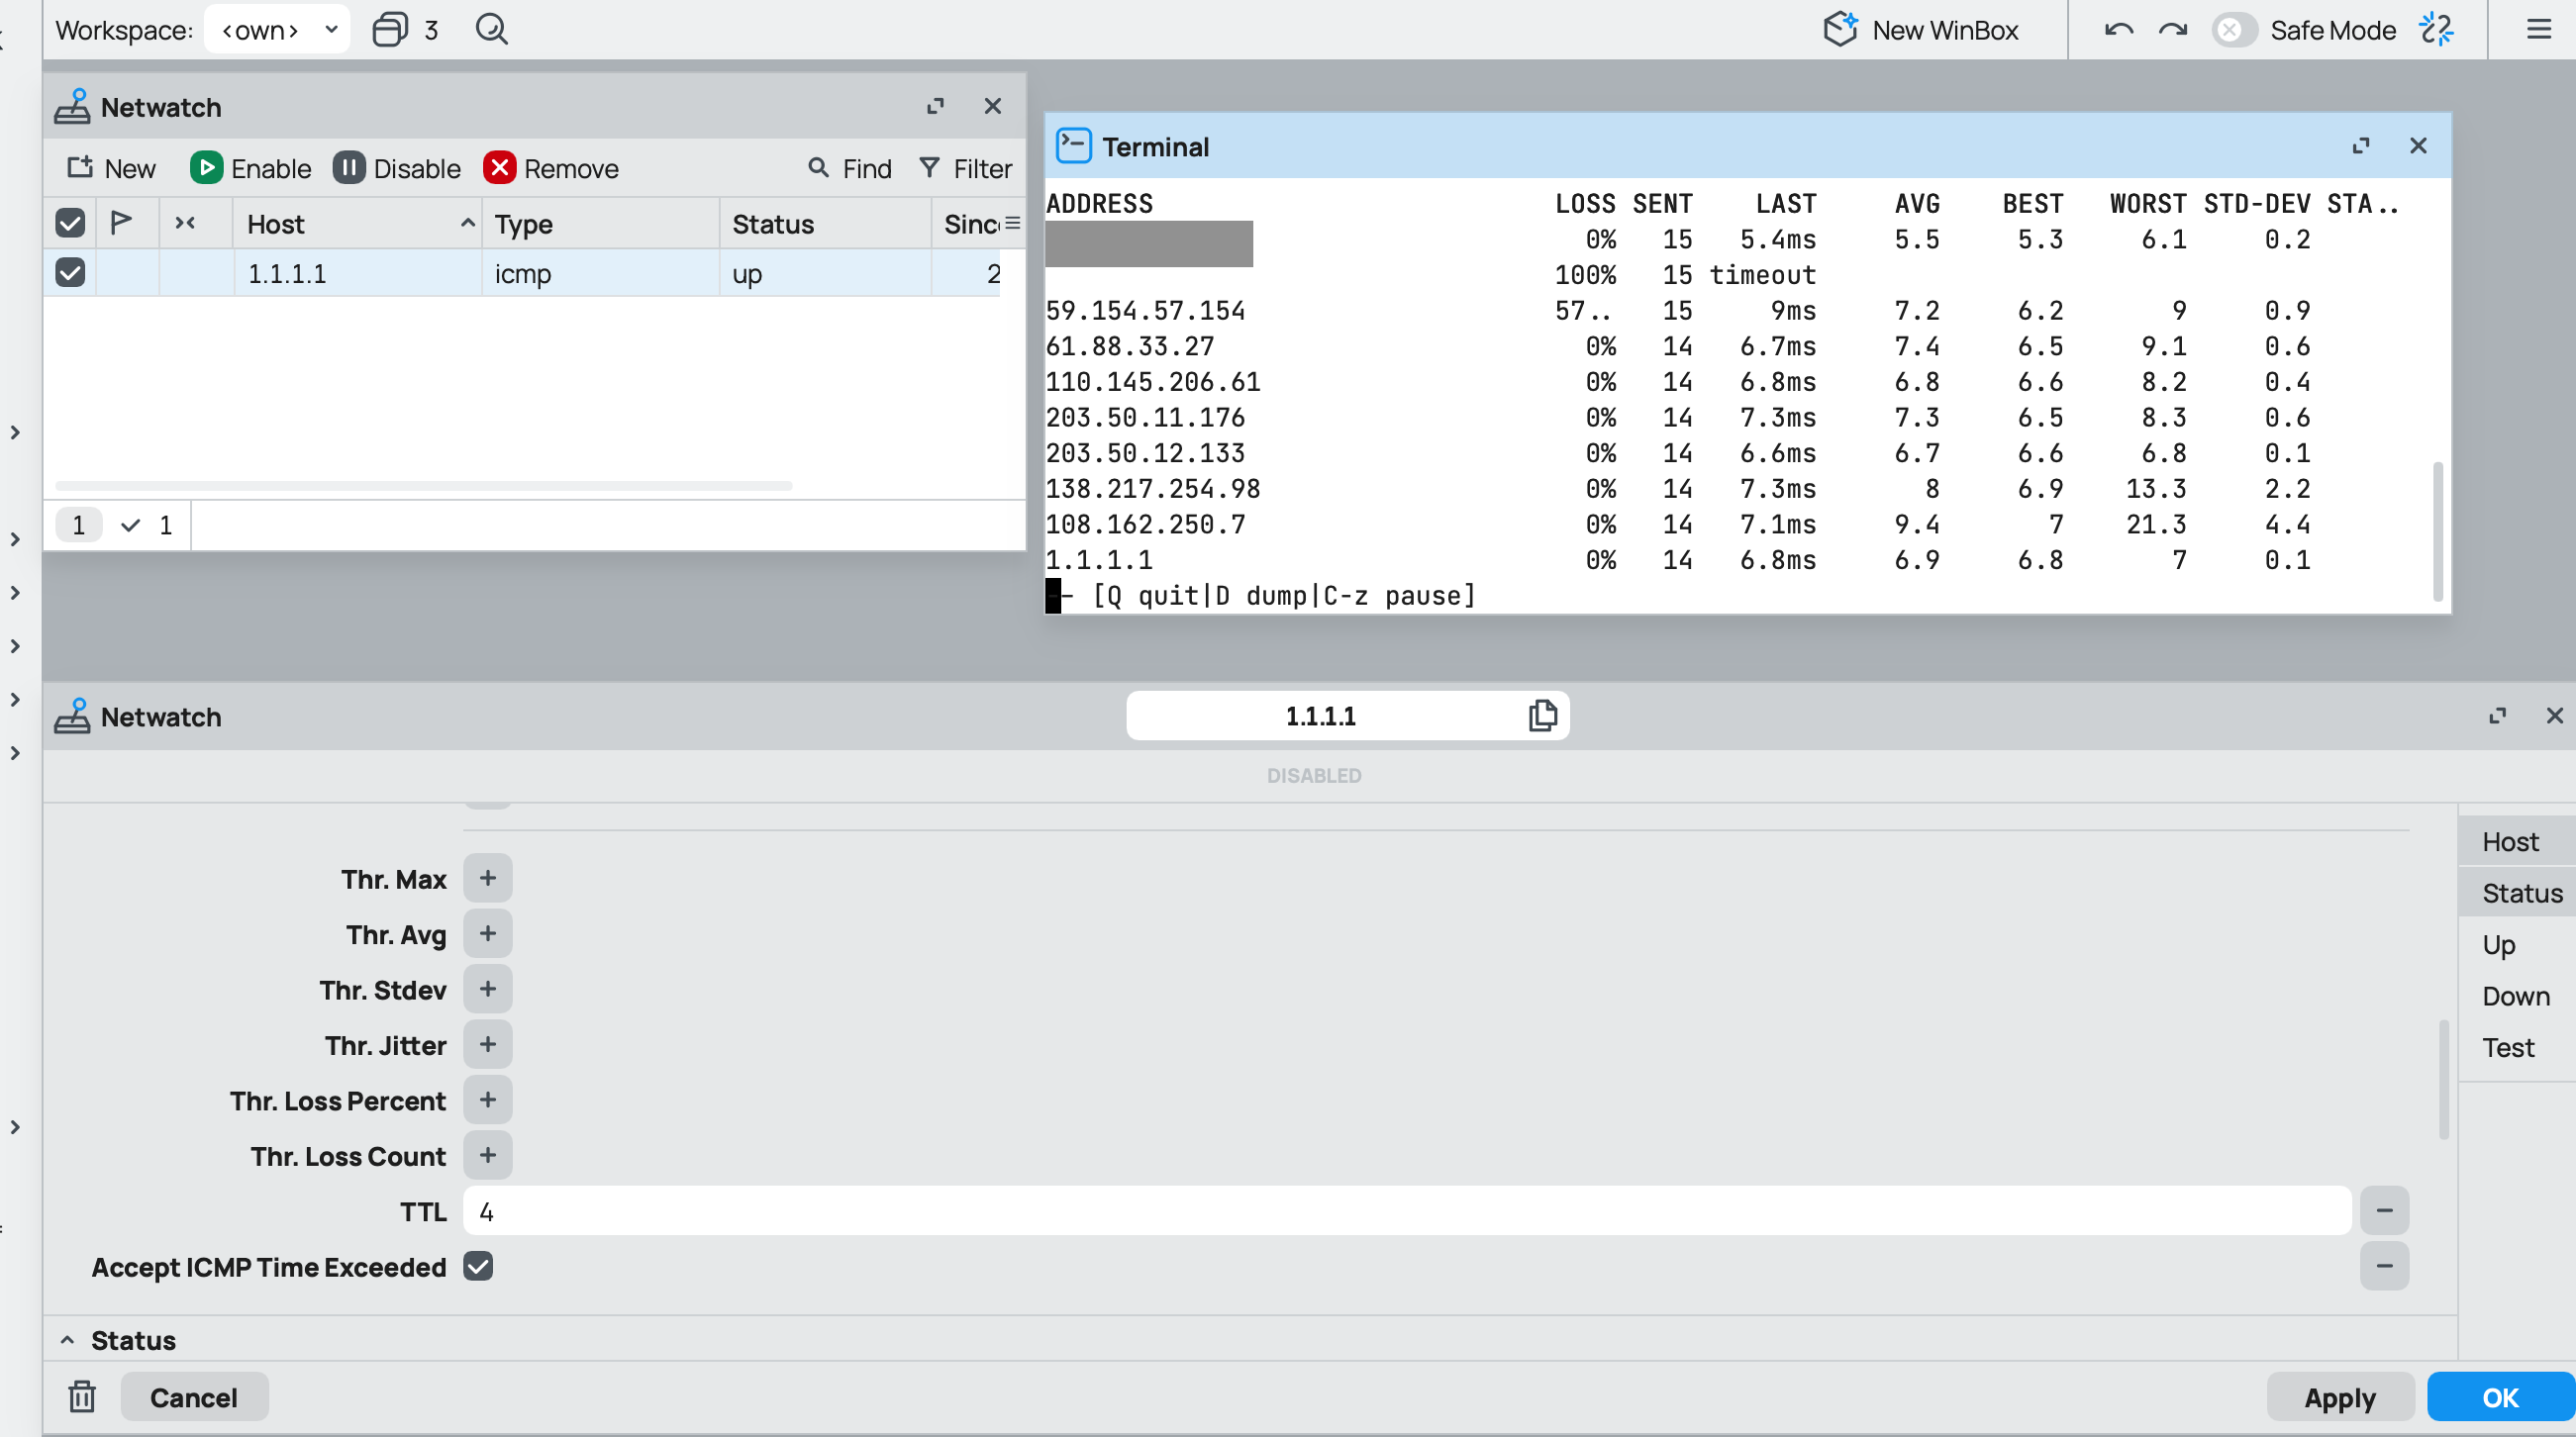Screen dimensions: 2576x1437
Task: Uncheck Accept ICMP Time Exceeded checkbox
Action: [478, 1266]
